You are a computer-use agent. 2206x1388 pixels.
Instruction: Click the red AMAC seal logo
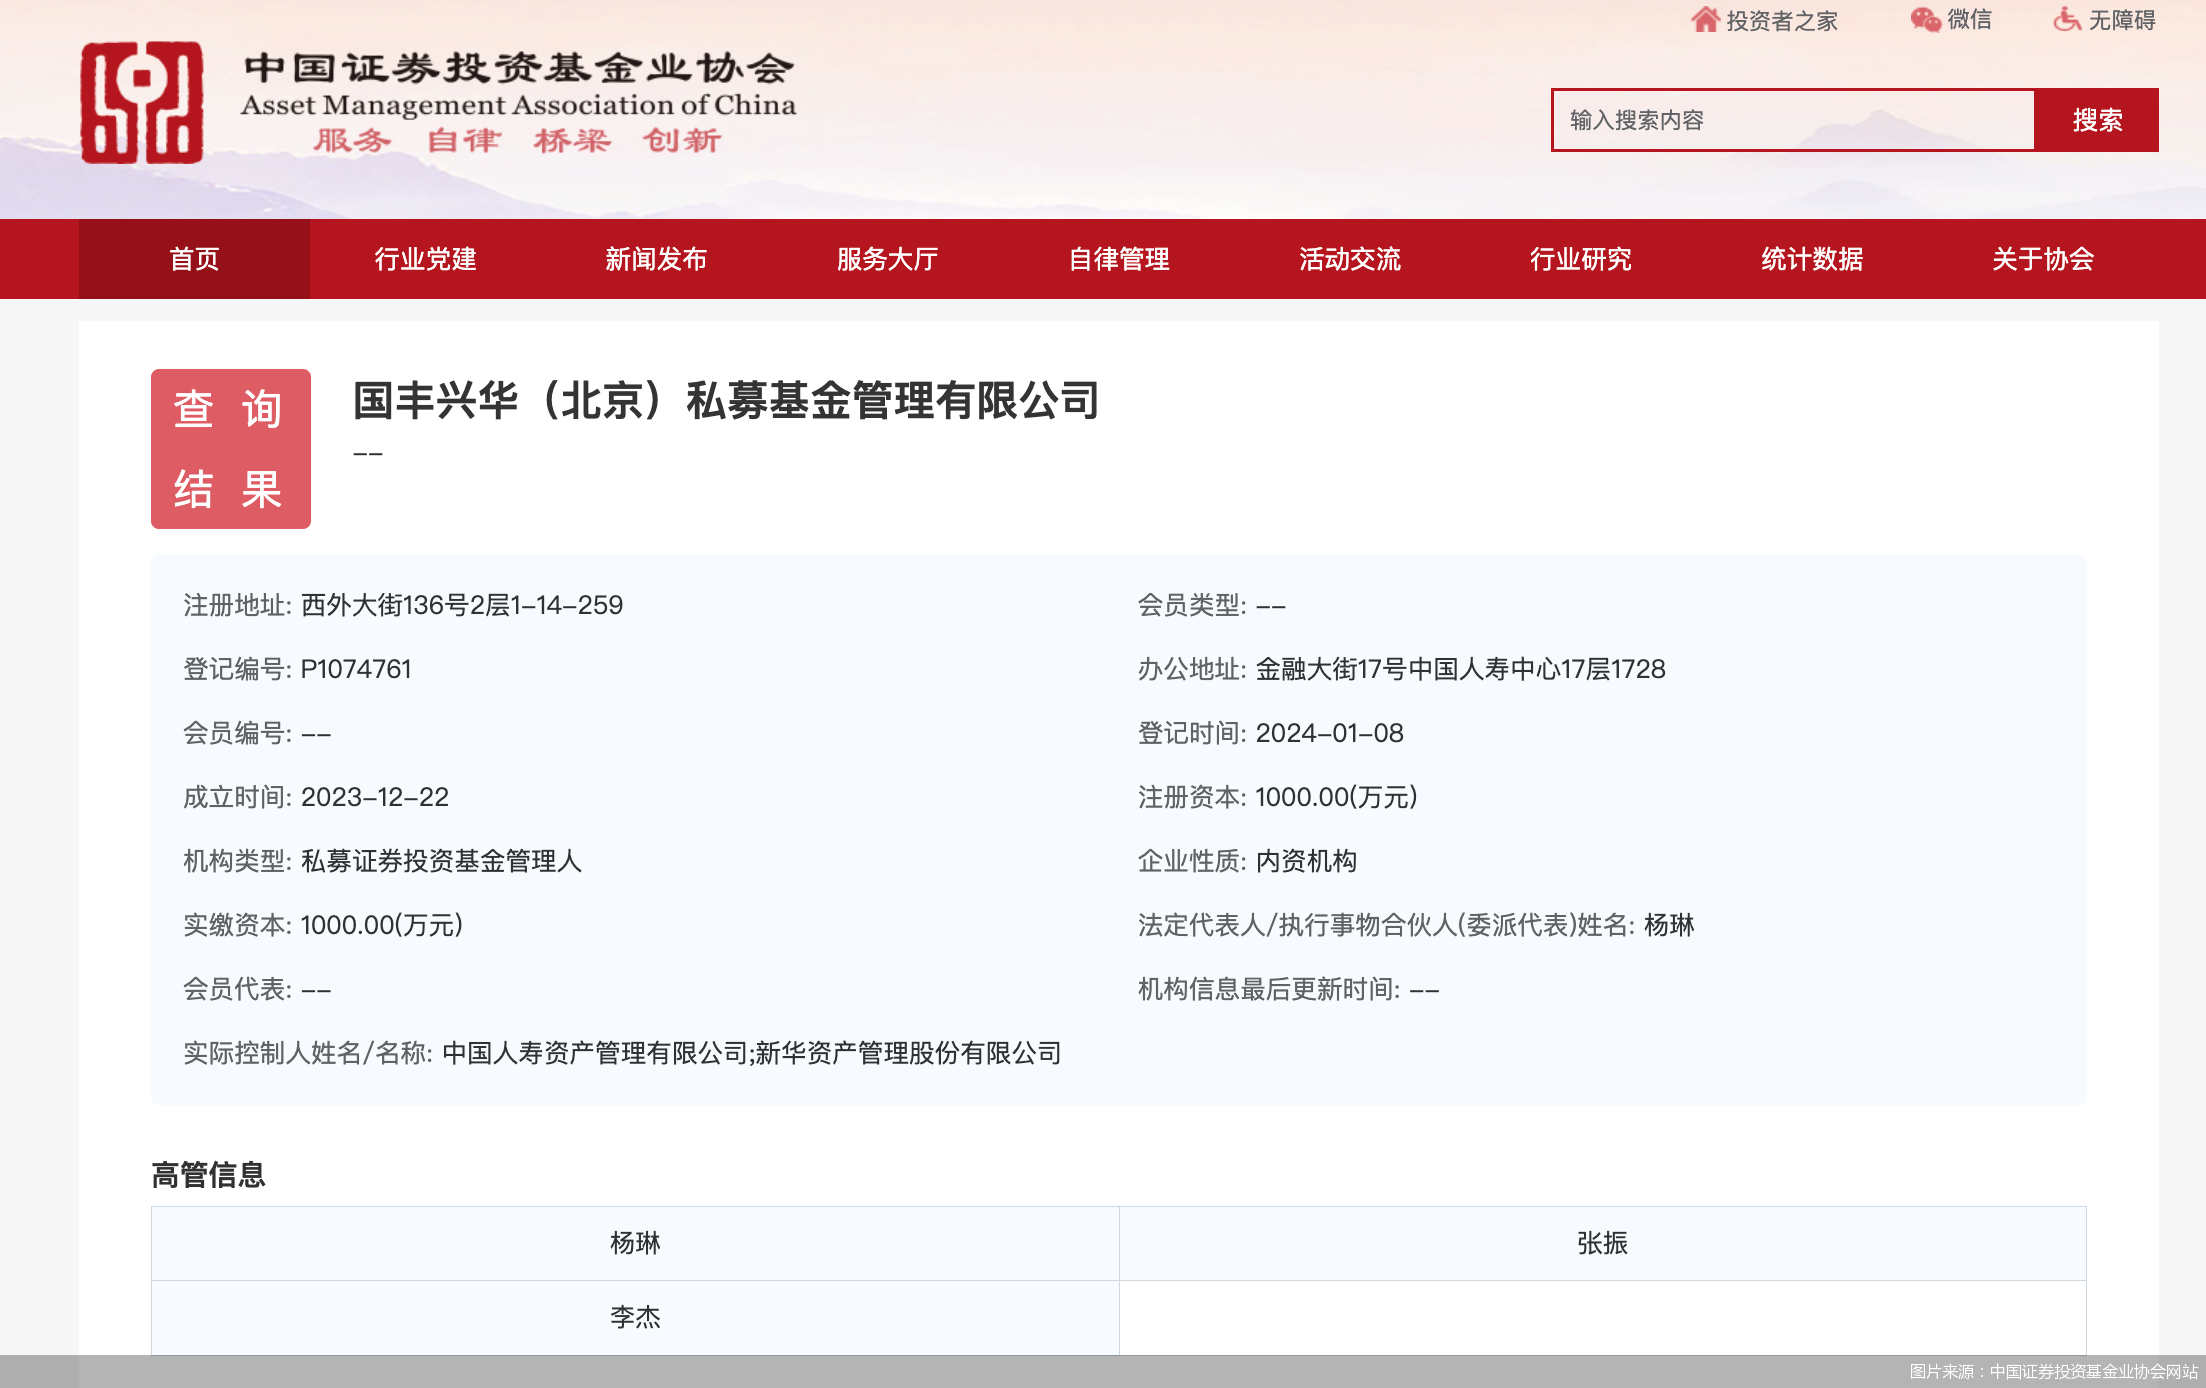[142, 103]
